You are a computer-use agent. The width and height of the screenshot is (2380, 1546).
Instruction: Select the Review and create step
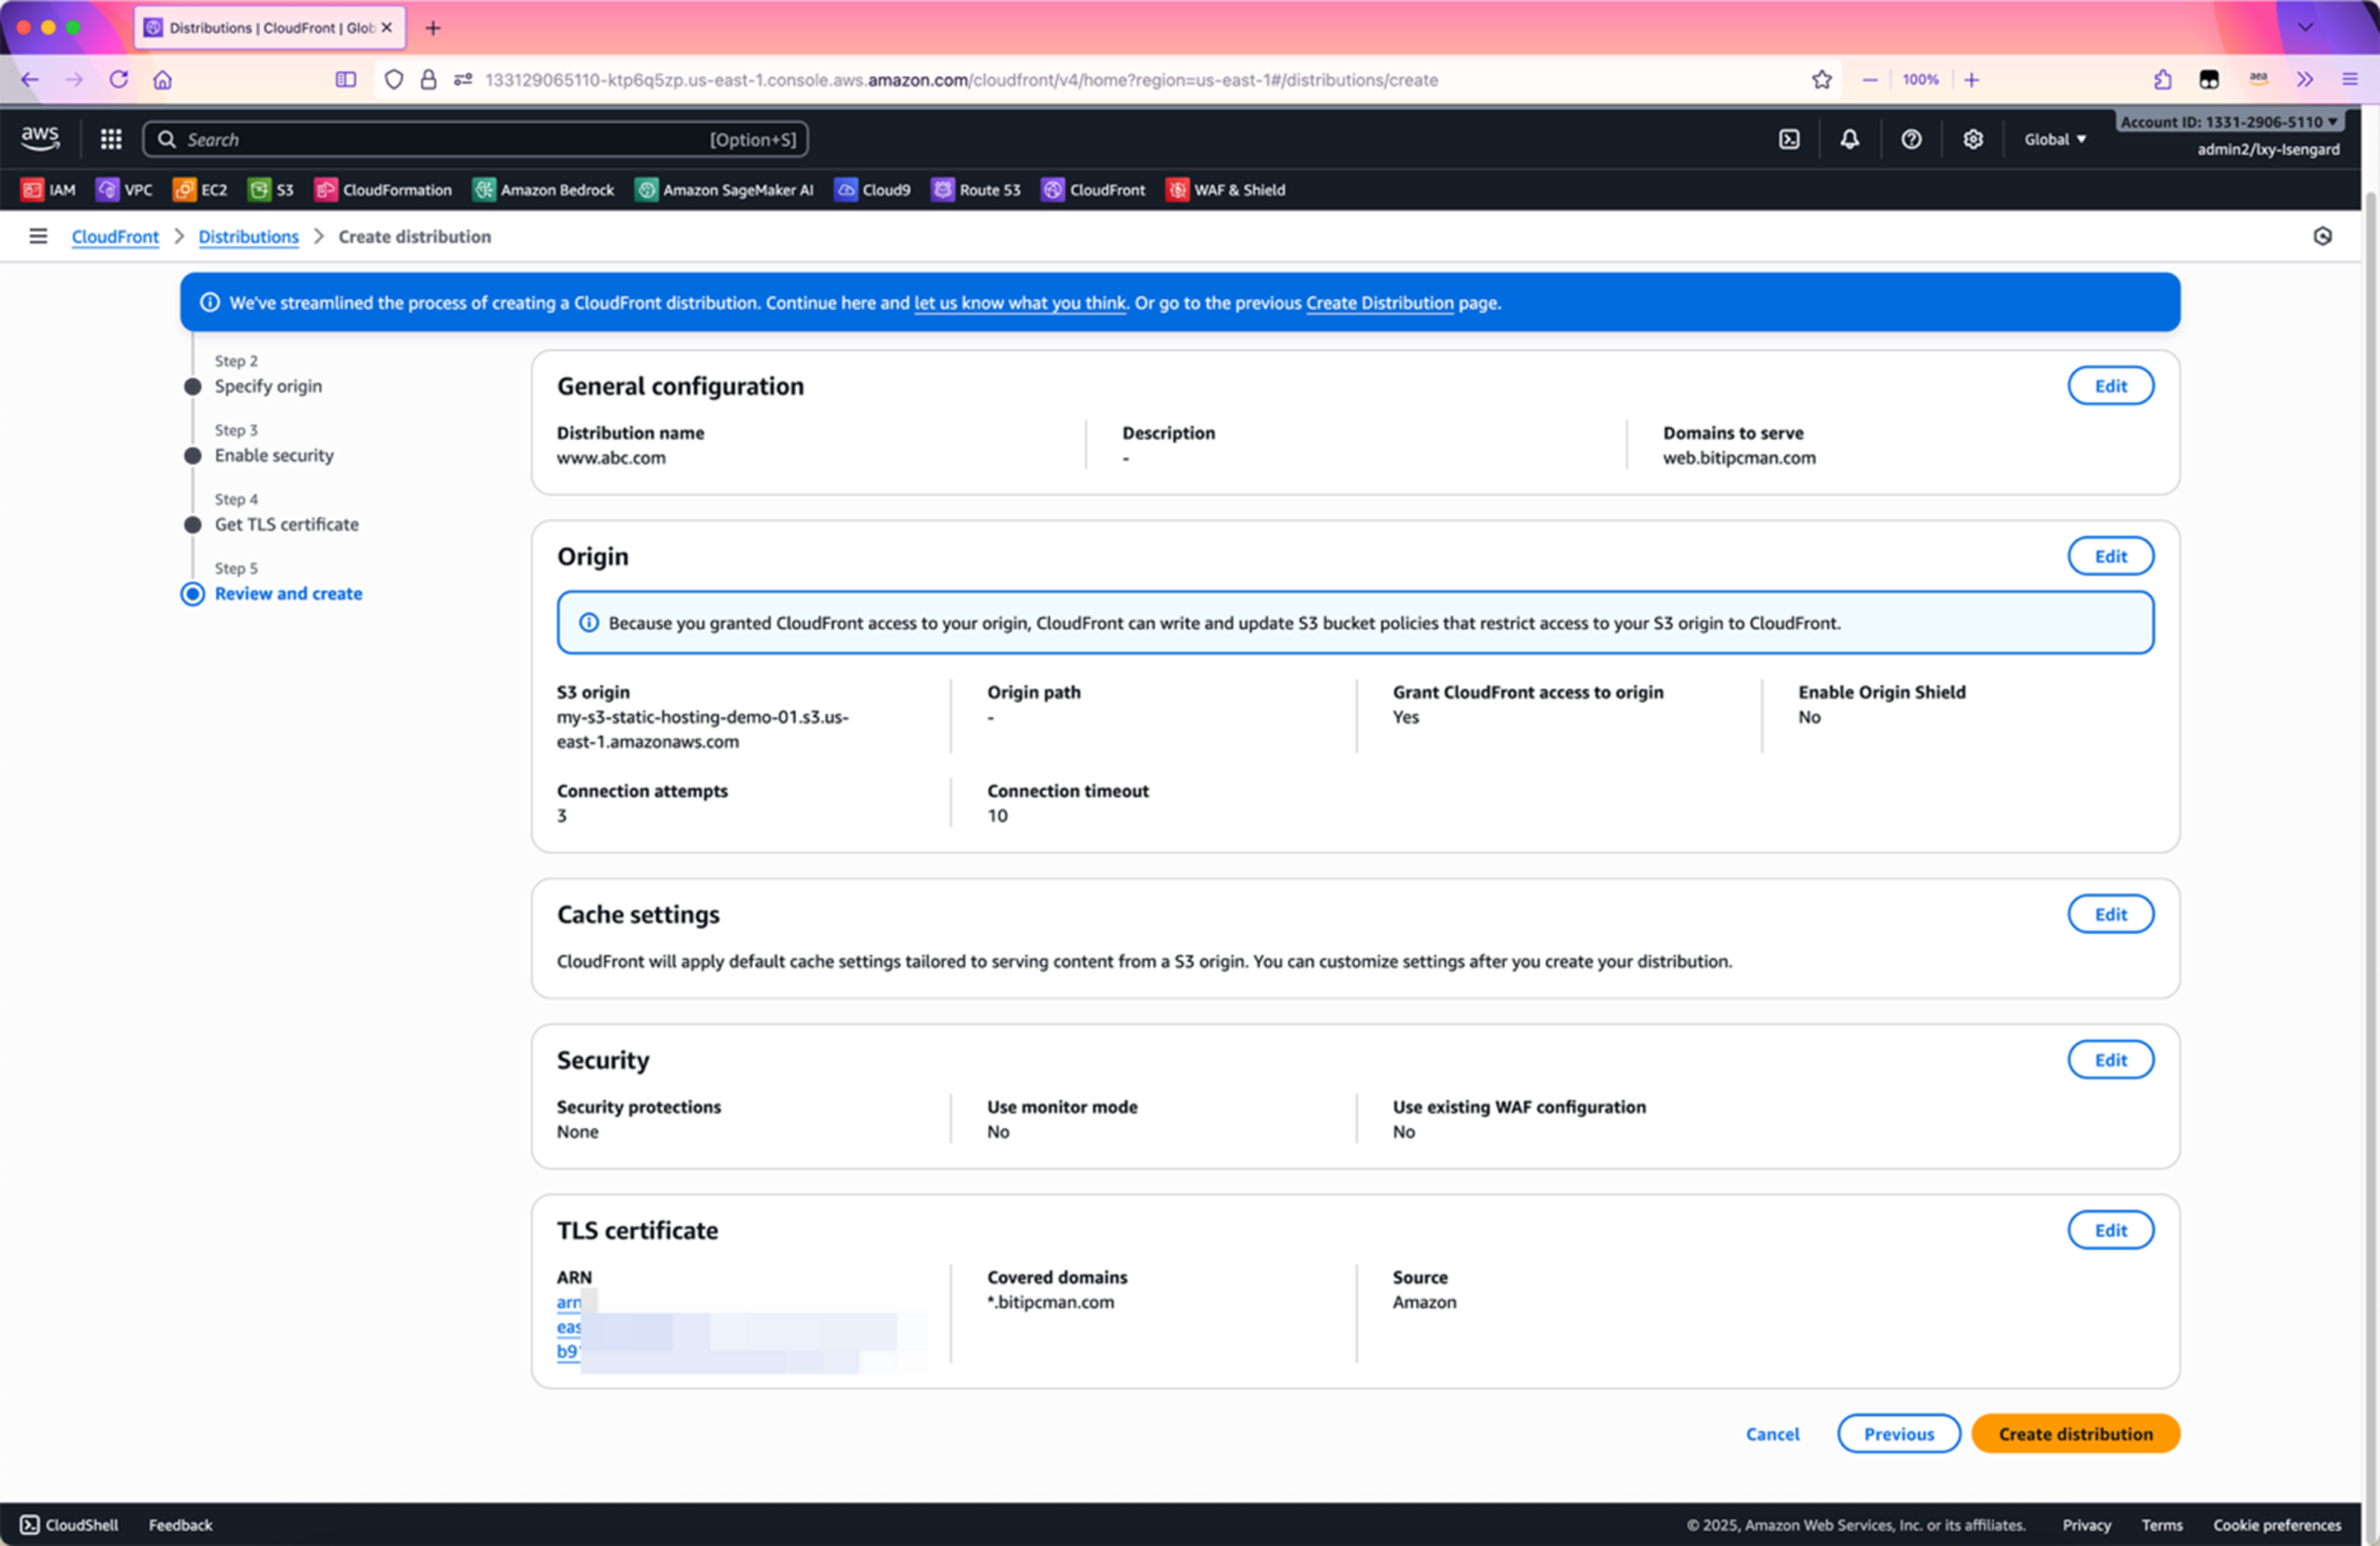(288, 593)
